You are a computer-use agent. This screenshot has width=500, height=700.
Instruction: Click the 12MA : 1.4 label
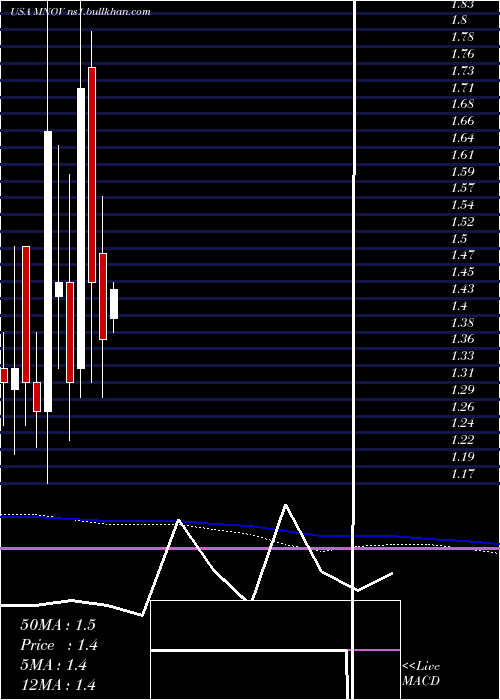pyautogui.click(x=58, y=685)
